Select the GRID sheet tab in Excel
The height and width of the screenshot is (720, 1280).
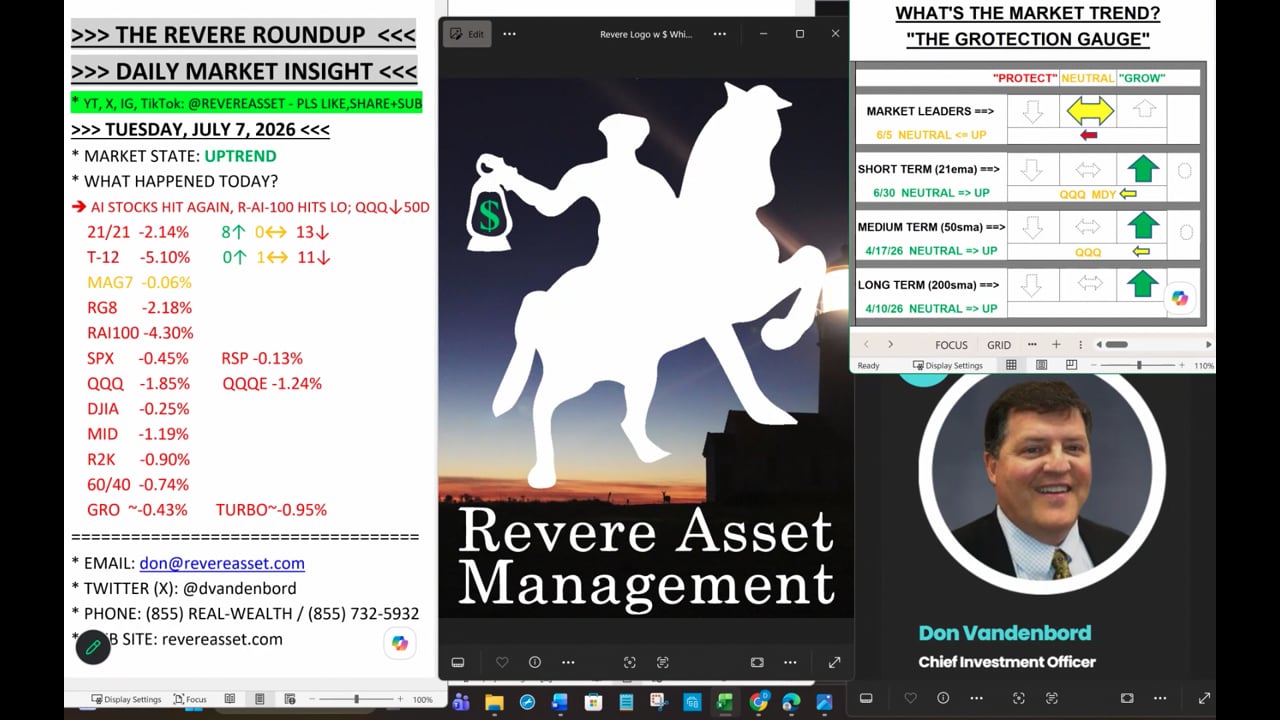(999, 345)
